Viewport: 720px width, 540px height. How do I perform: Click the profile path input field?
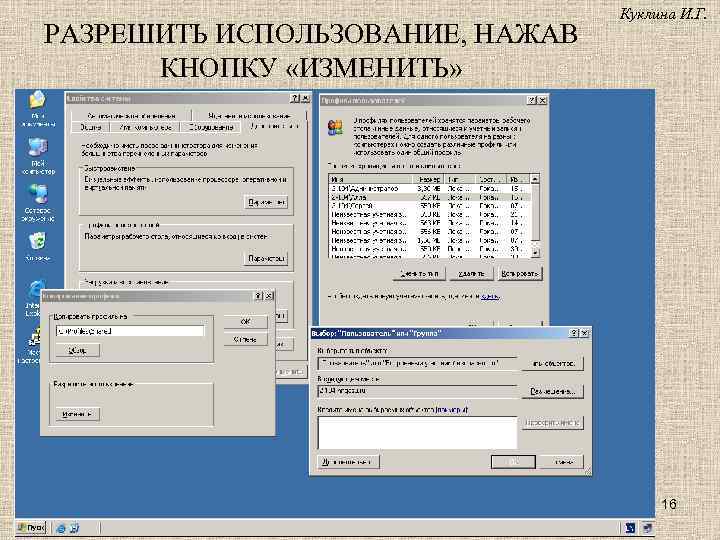pyautogui.click(x=130, y=331)
